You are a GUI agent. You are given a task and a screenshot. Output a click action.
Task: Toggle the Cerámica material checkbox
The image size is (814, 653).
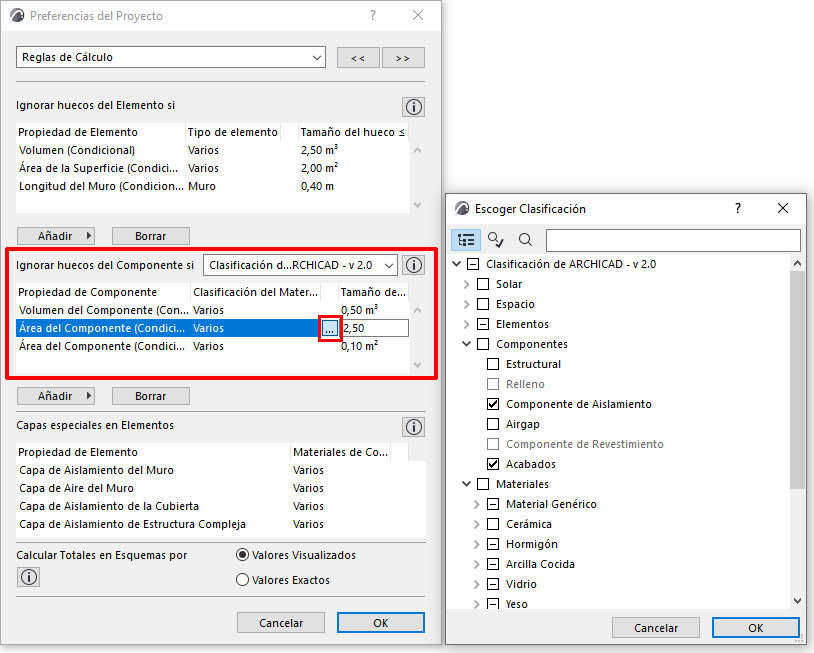(493, 524)
